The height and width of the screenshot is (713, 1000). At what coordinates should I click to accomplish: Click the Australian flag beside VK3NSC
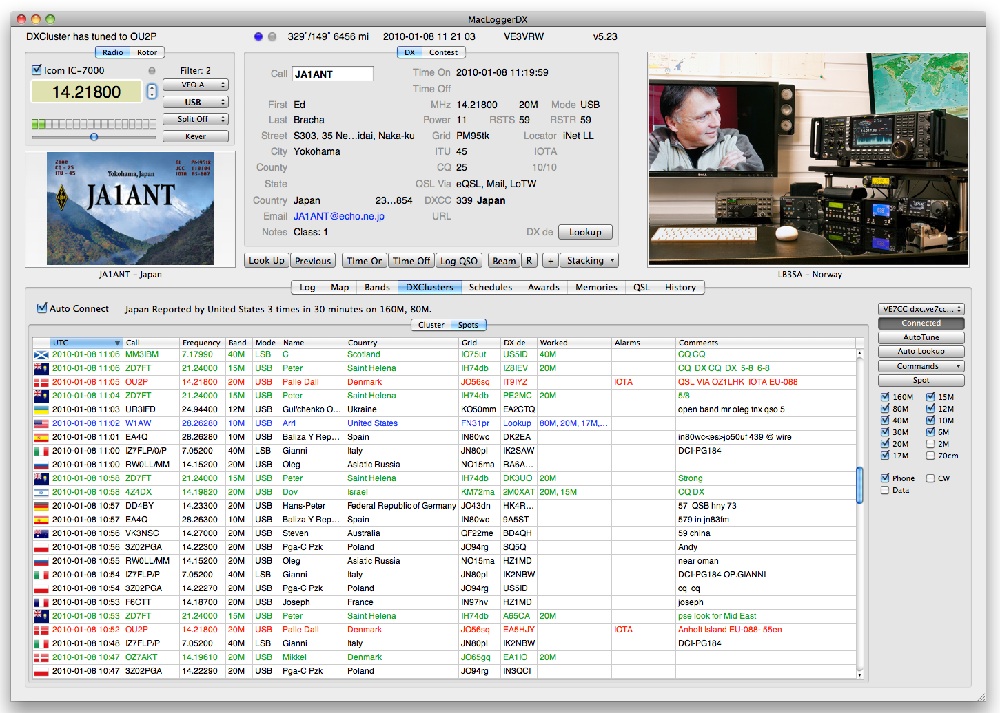pyautogui.click(x=41, y=534)
